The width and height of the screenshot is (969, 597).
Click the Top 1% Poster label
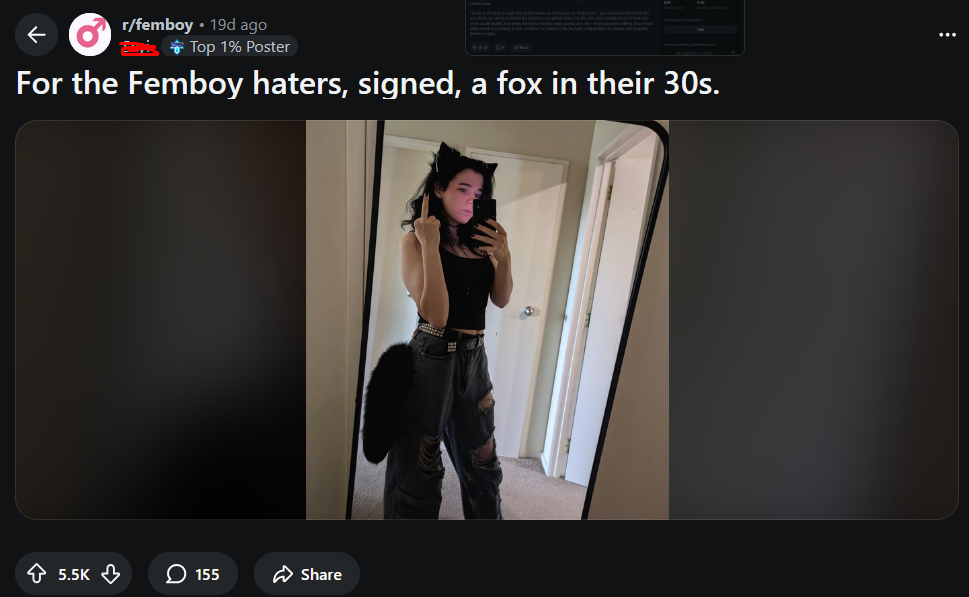(240, 47)
